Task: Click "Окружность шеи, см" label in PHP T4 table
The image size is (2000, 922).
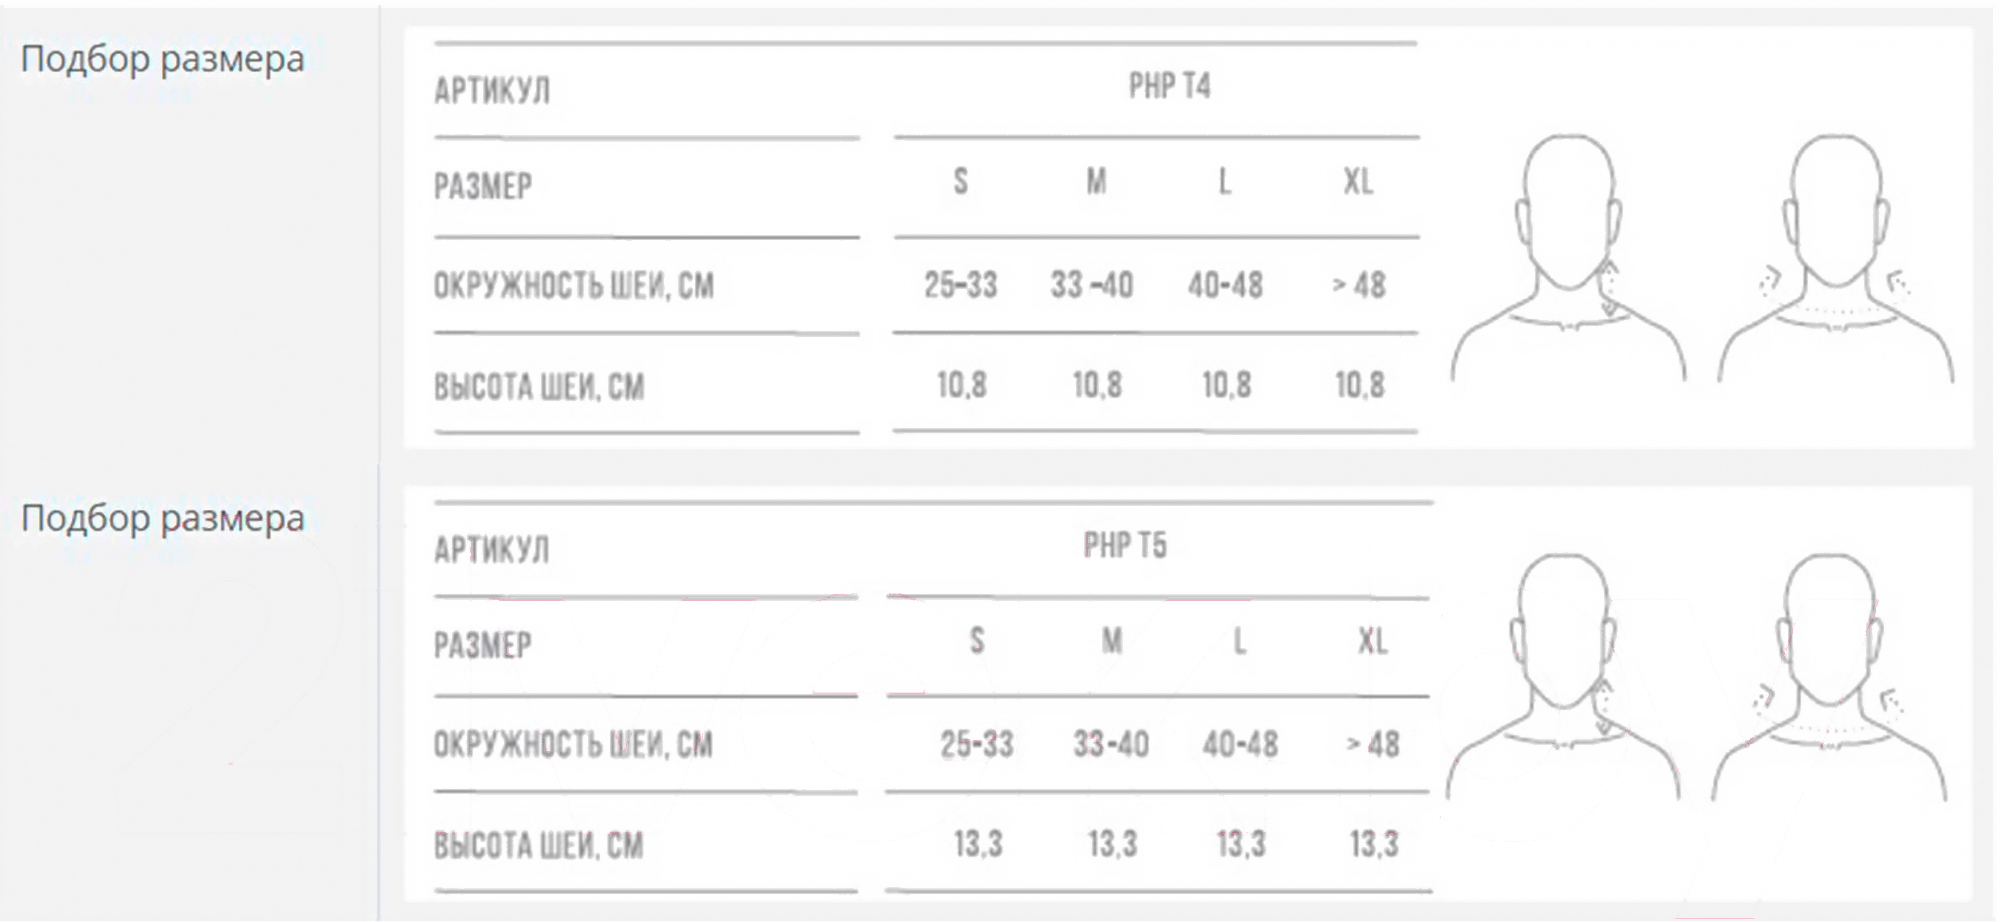Action: [573, 287]
